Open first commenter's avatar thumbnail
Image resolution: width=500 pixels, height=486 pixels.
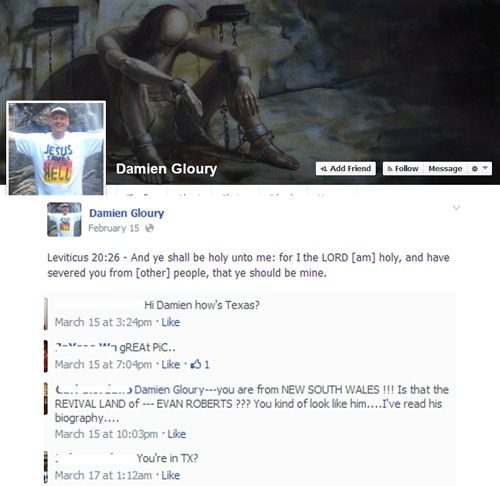(x=46, y=314)
